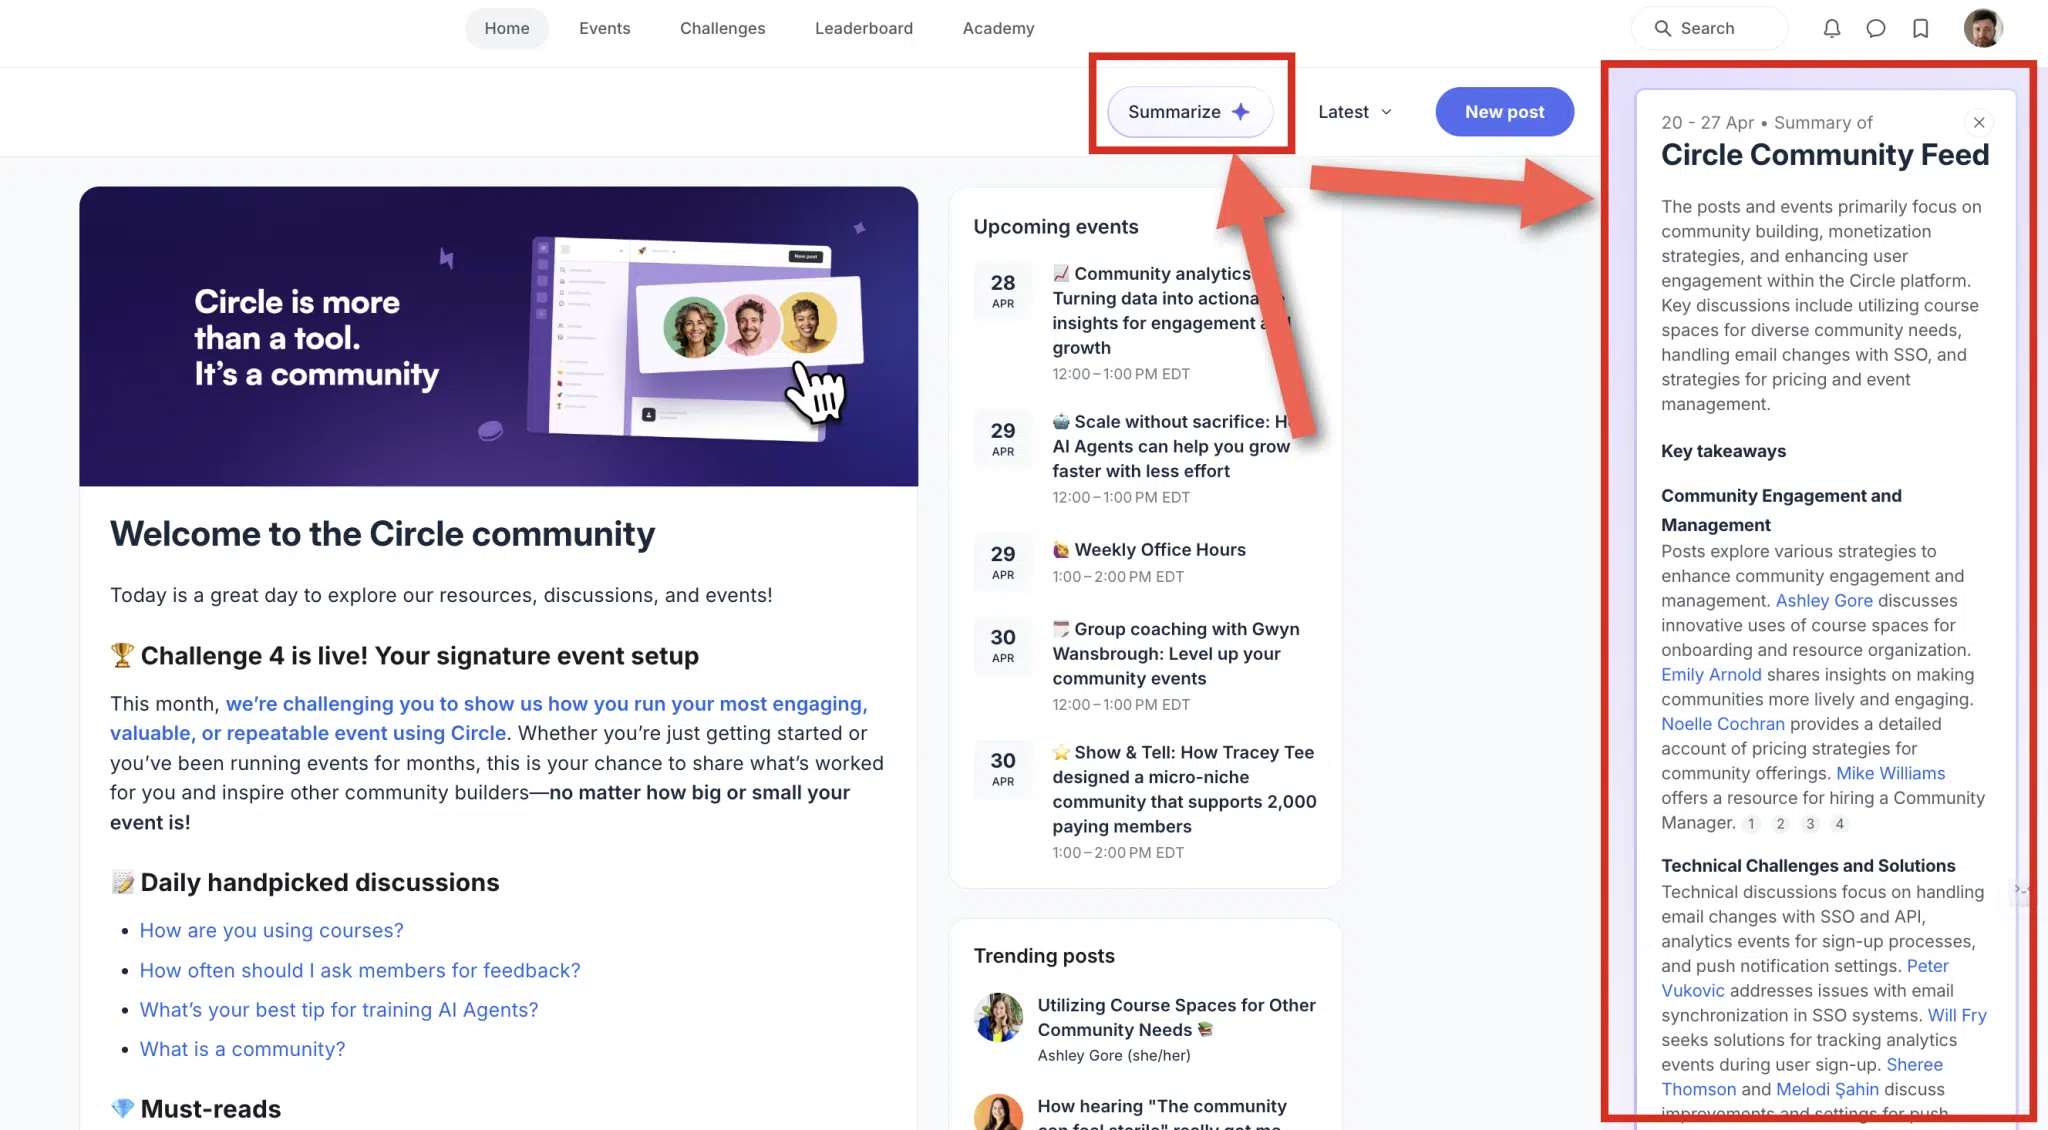Open the Challenges tab
Image resolution: width=2048 pixels, height=1130 pixels.
click(x=722, y=28)
